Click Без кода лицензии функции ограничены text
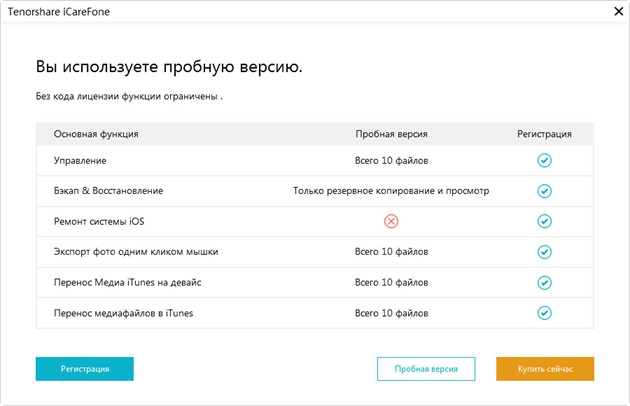This screenshot has height=406, width=630. [x=129, y=96]
